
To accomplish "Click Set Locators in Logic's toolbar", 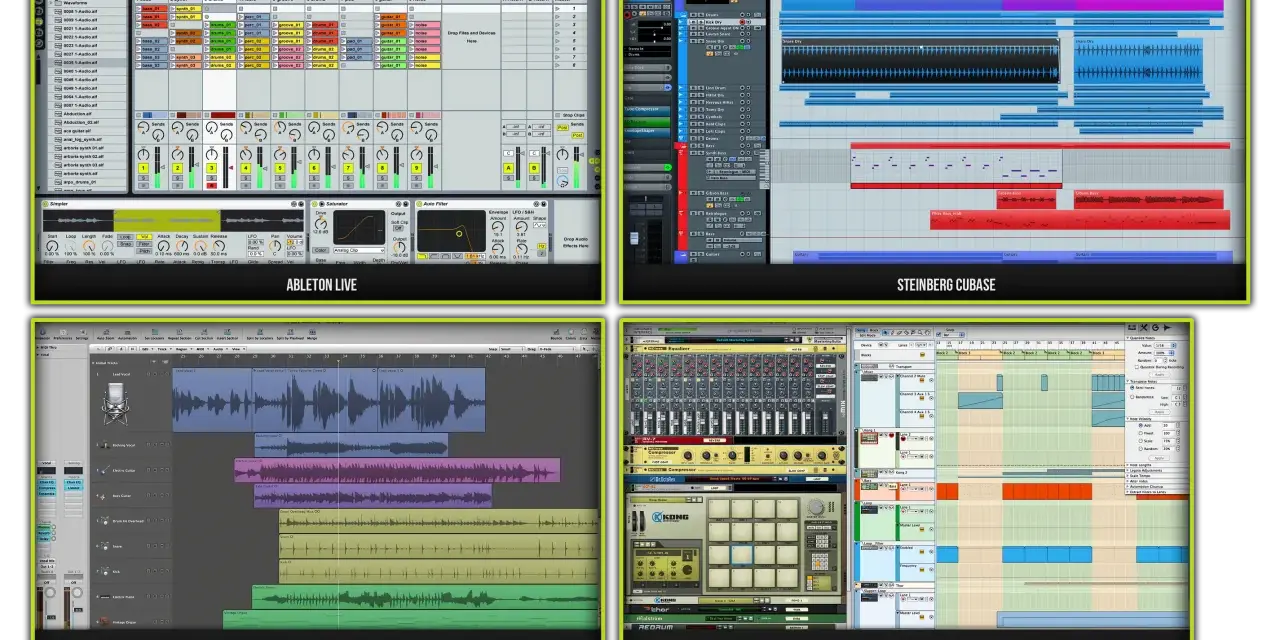I will pos(154,334).
